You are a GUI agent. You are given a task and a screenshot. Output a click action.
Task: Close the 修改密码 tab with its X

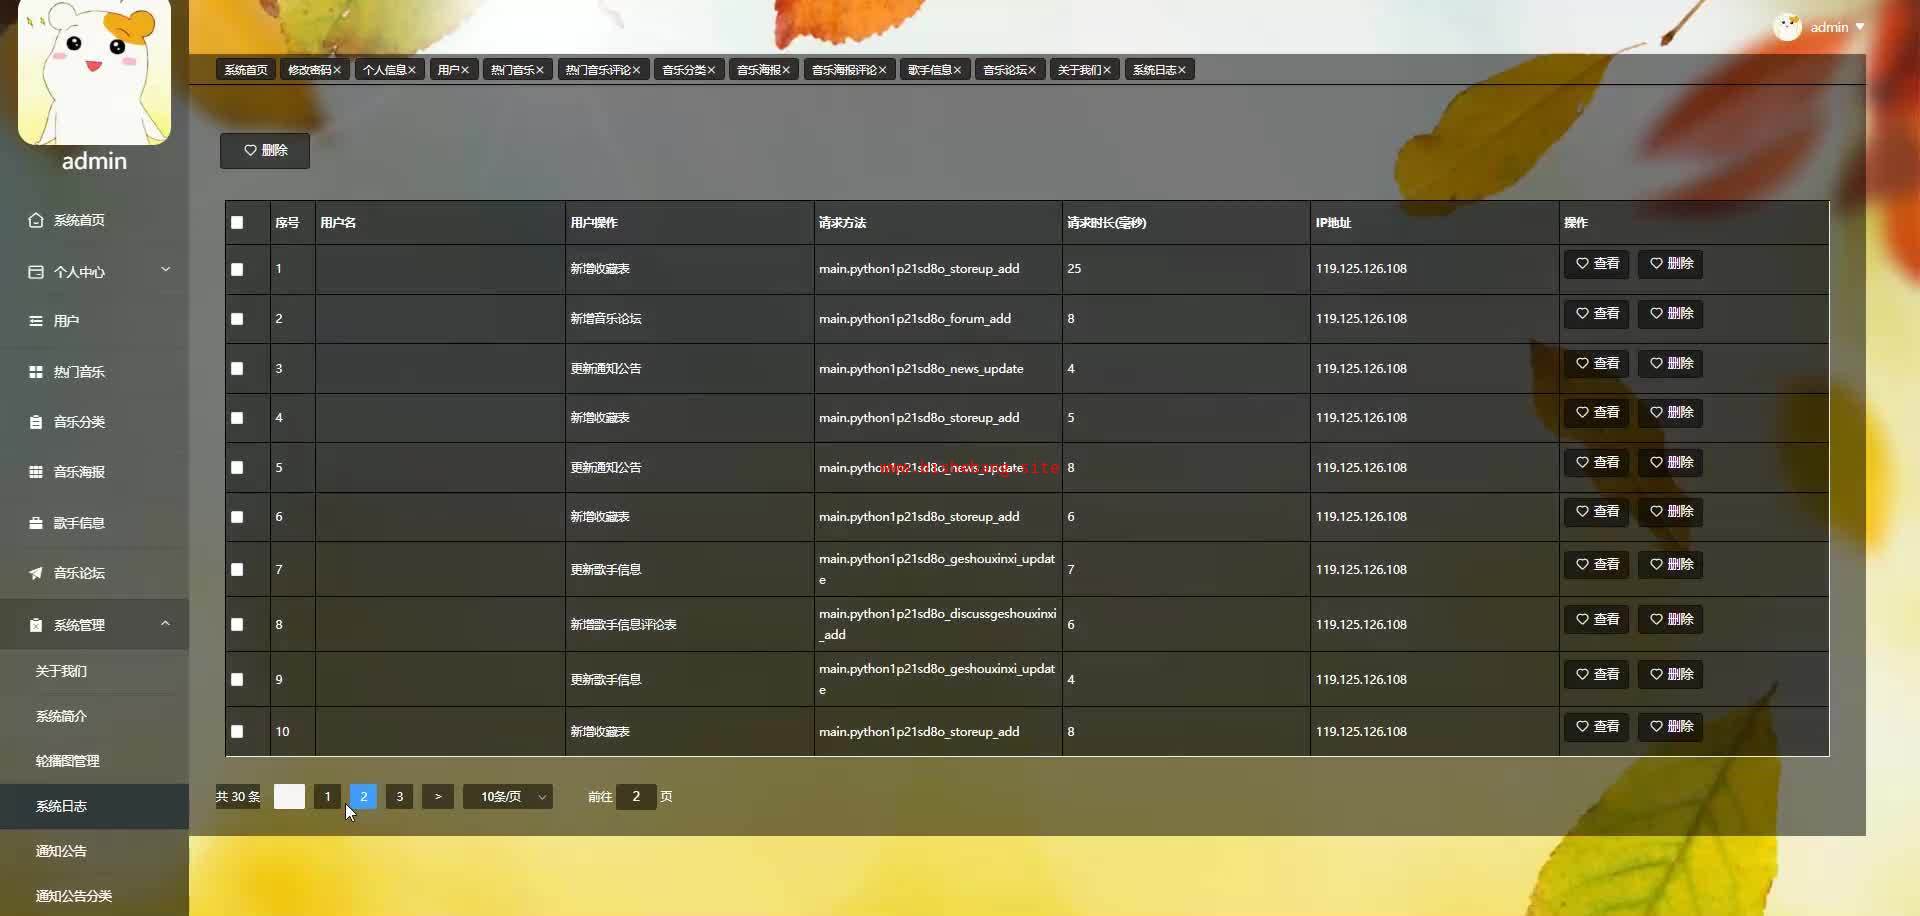tap(337, 70)
